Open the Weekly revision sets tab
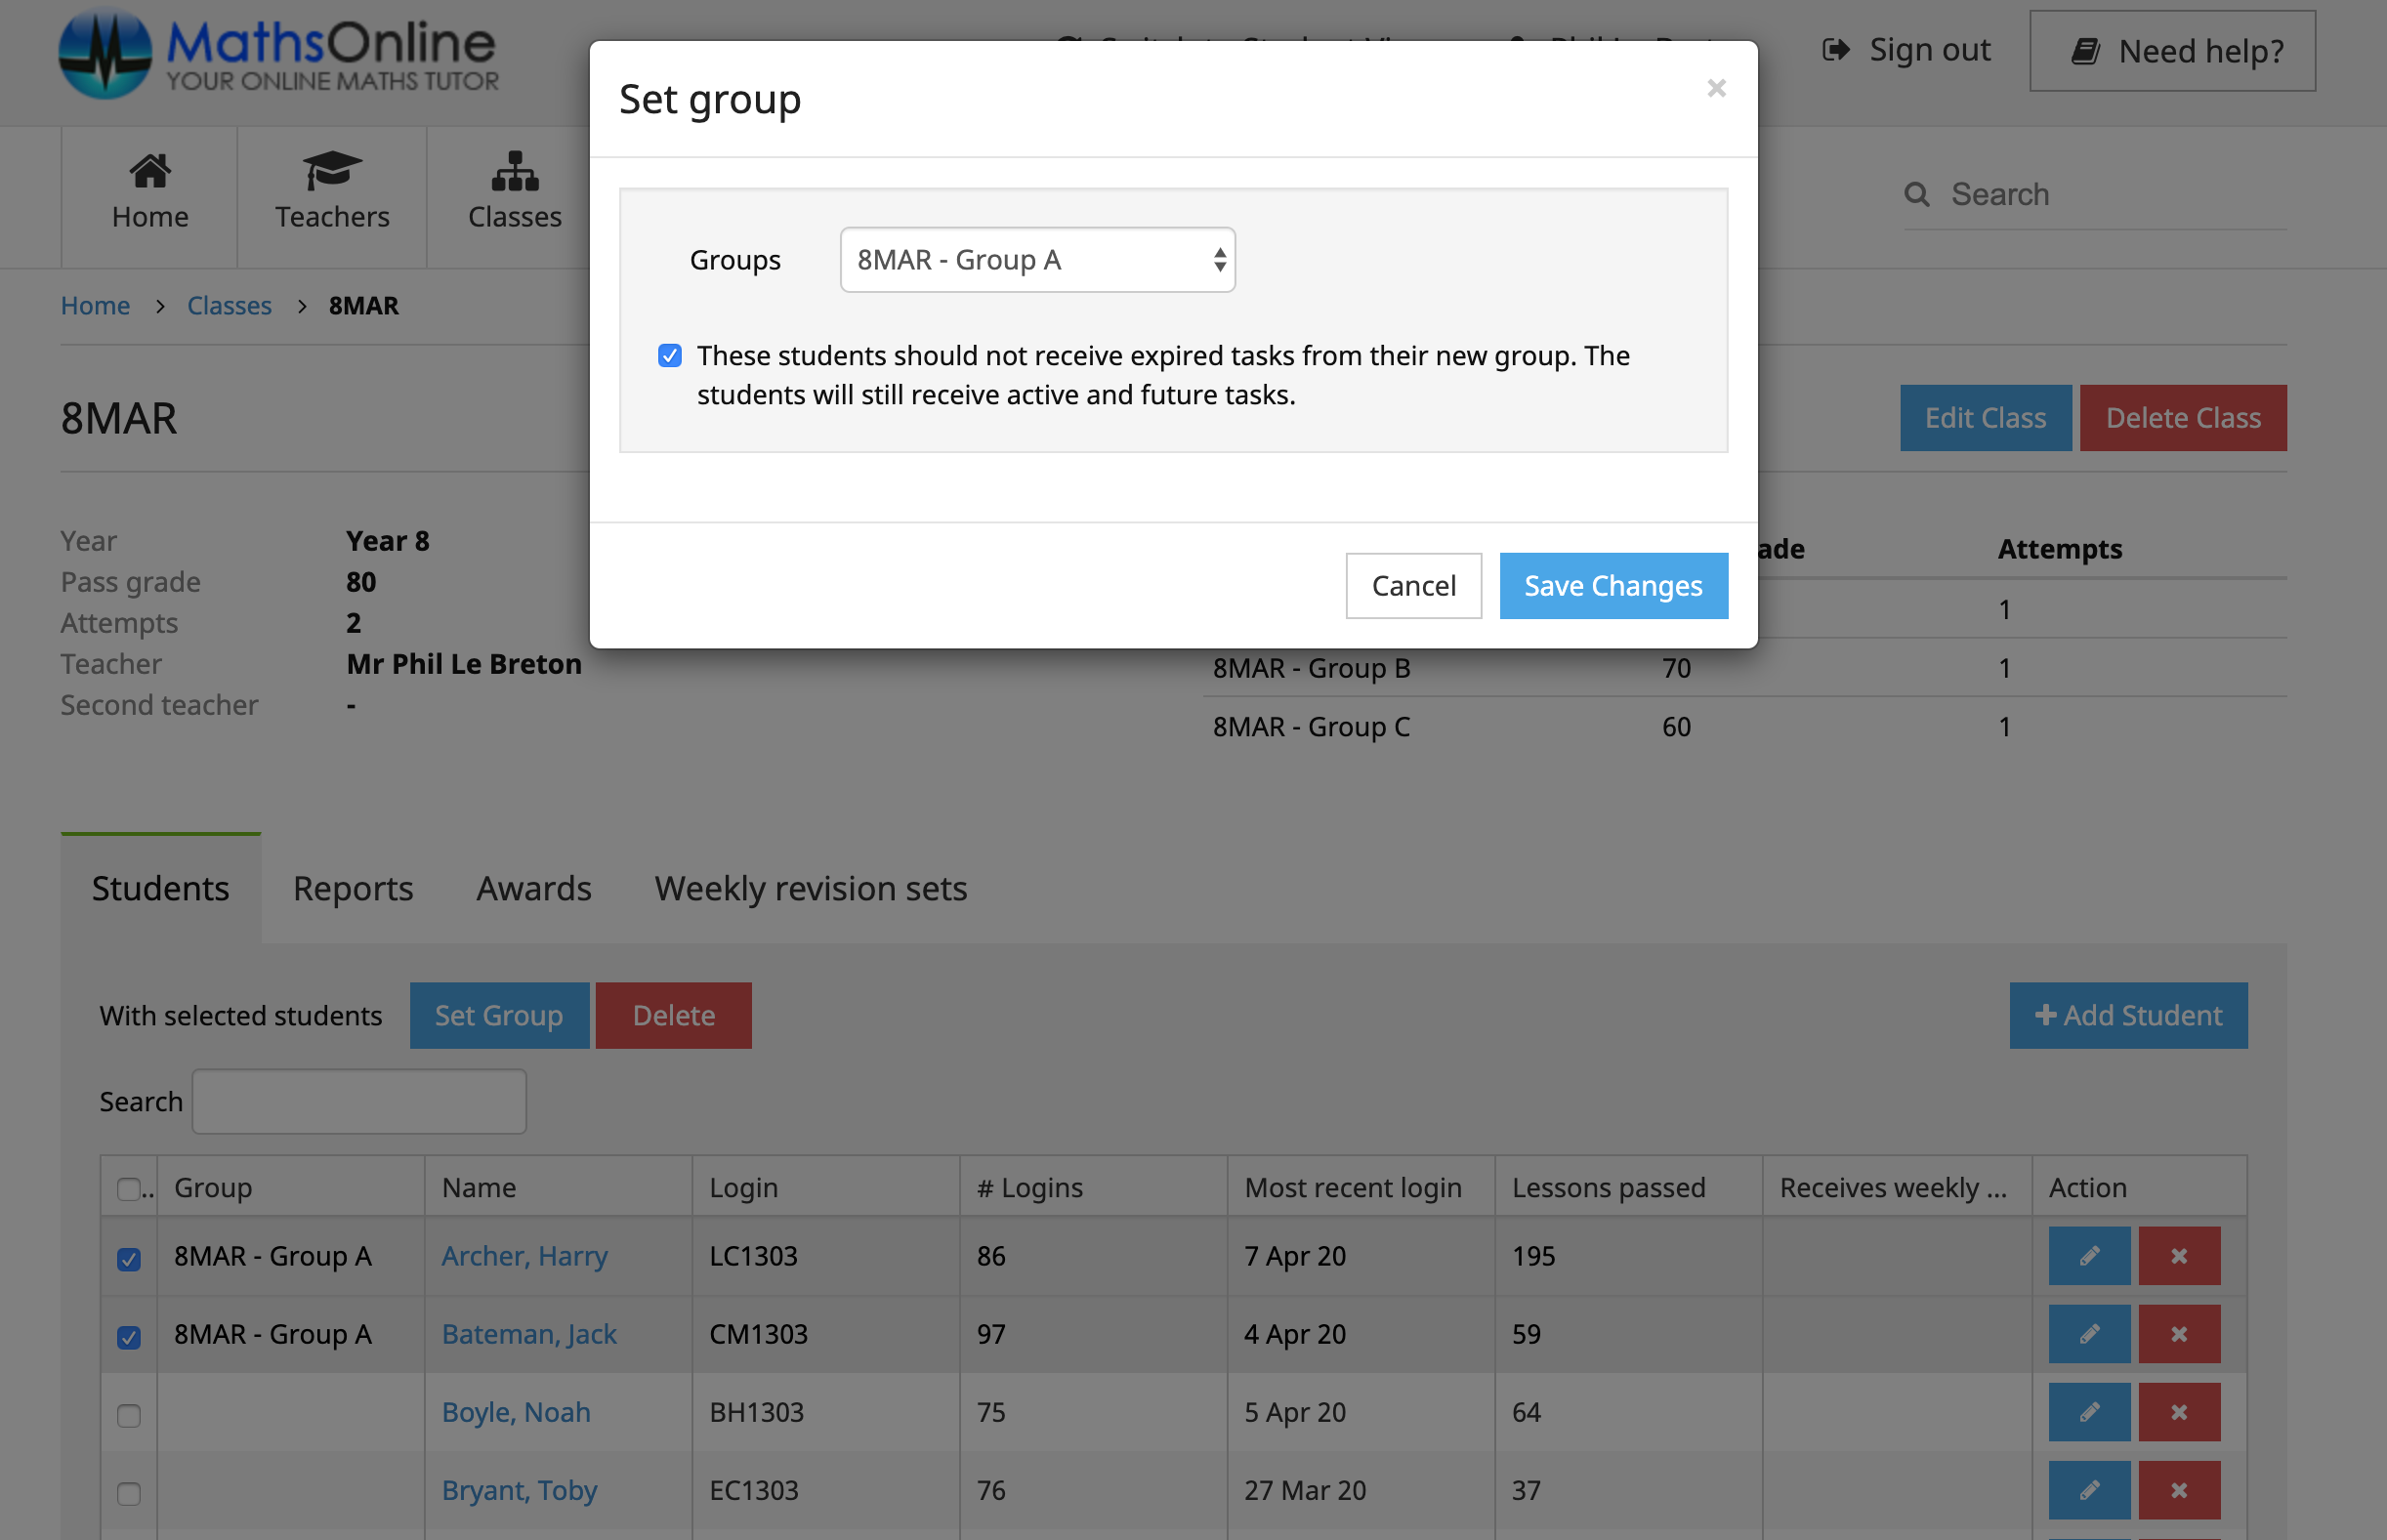This screenshot has height=1540, width=2387. click(x=810, y=888)
